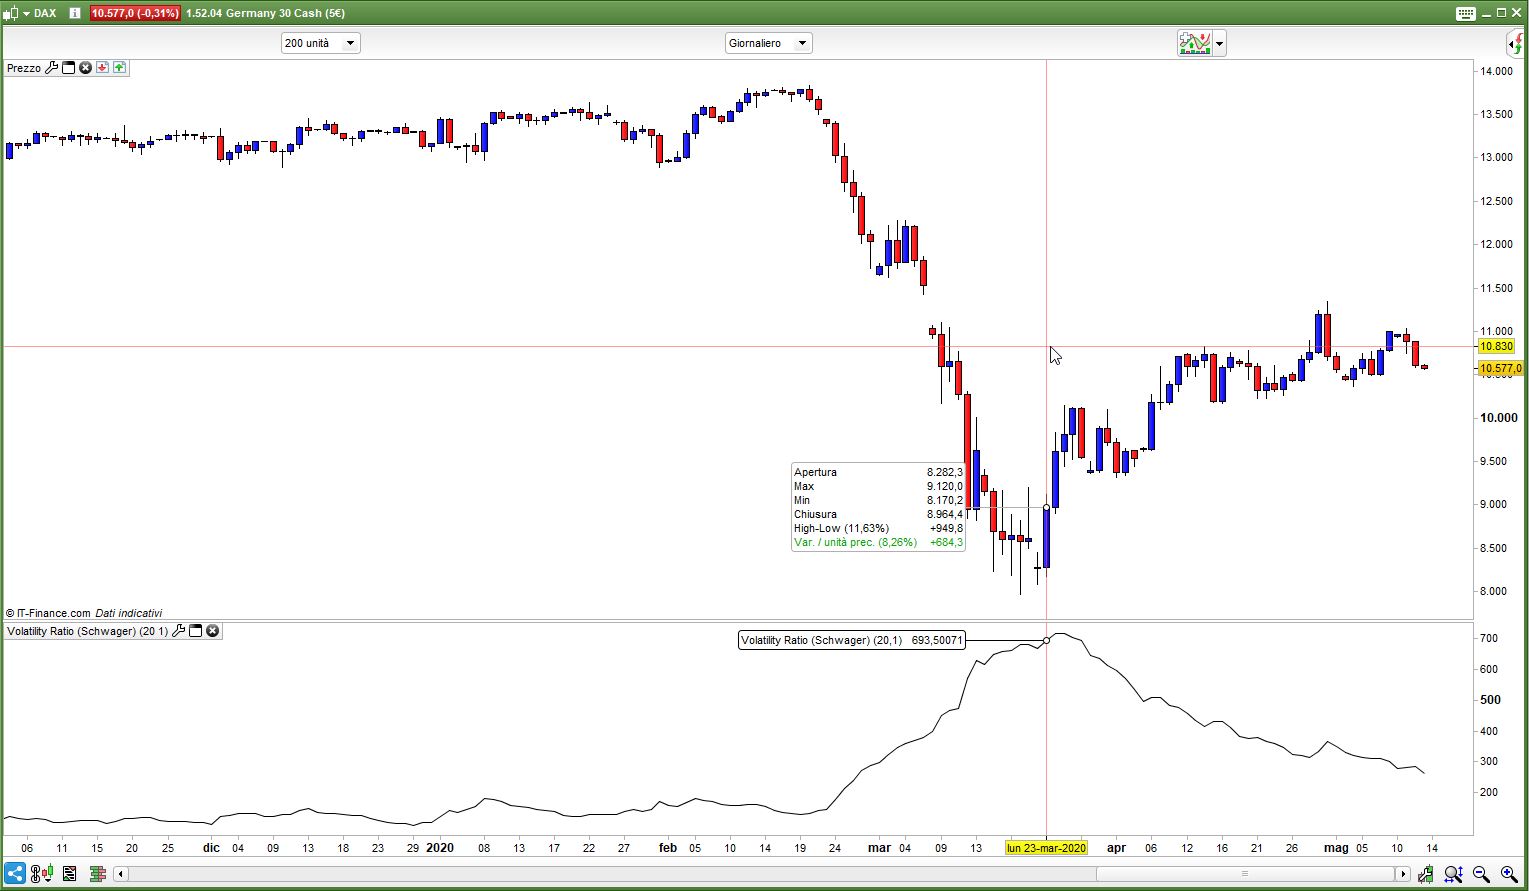Zoom out on the chart time axis
The image size is (1529, 891).
coord(1481,874)
